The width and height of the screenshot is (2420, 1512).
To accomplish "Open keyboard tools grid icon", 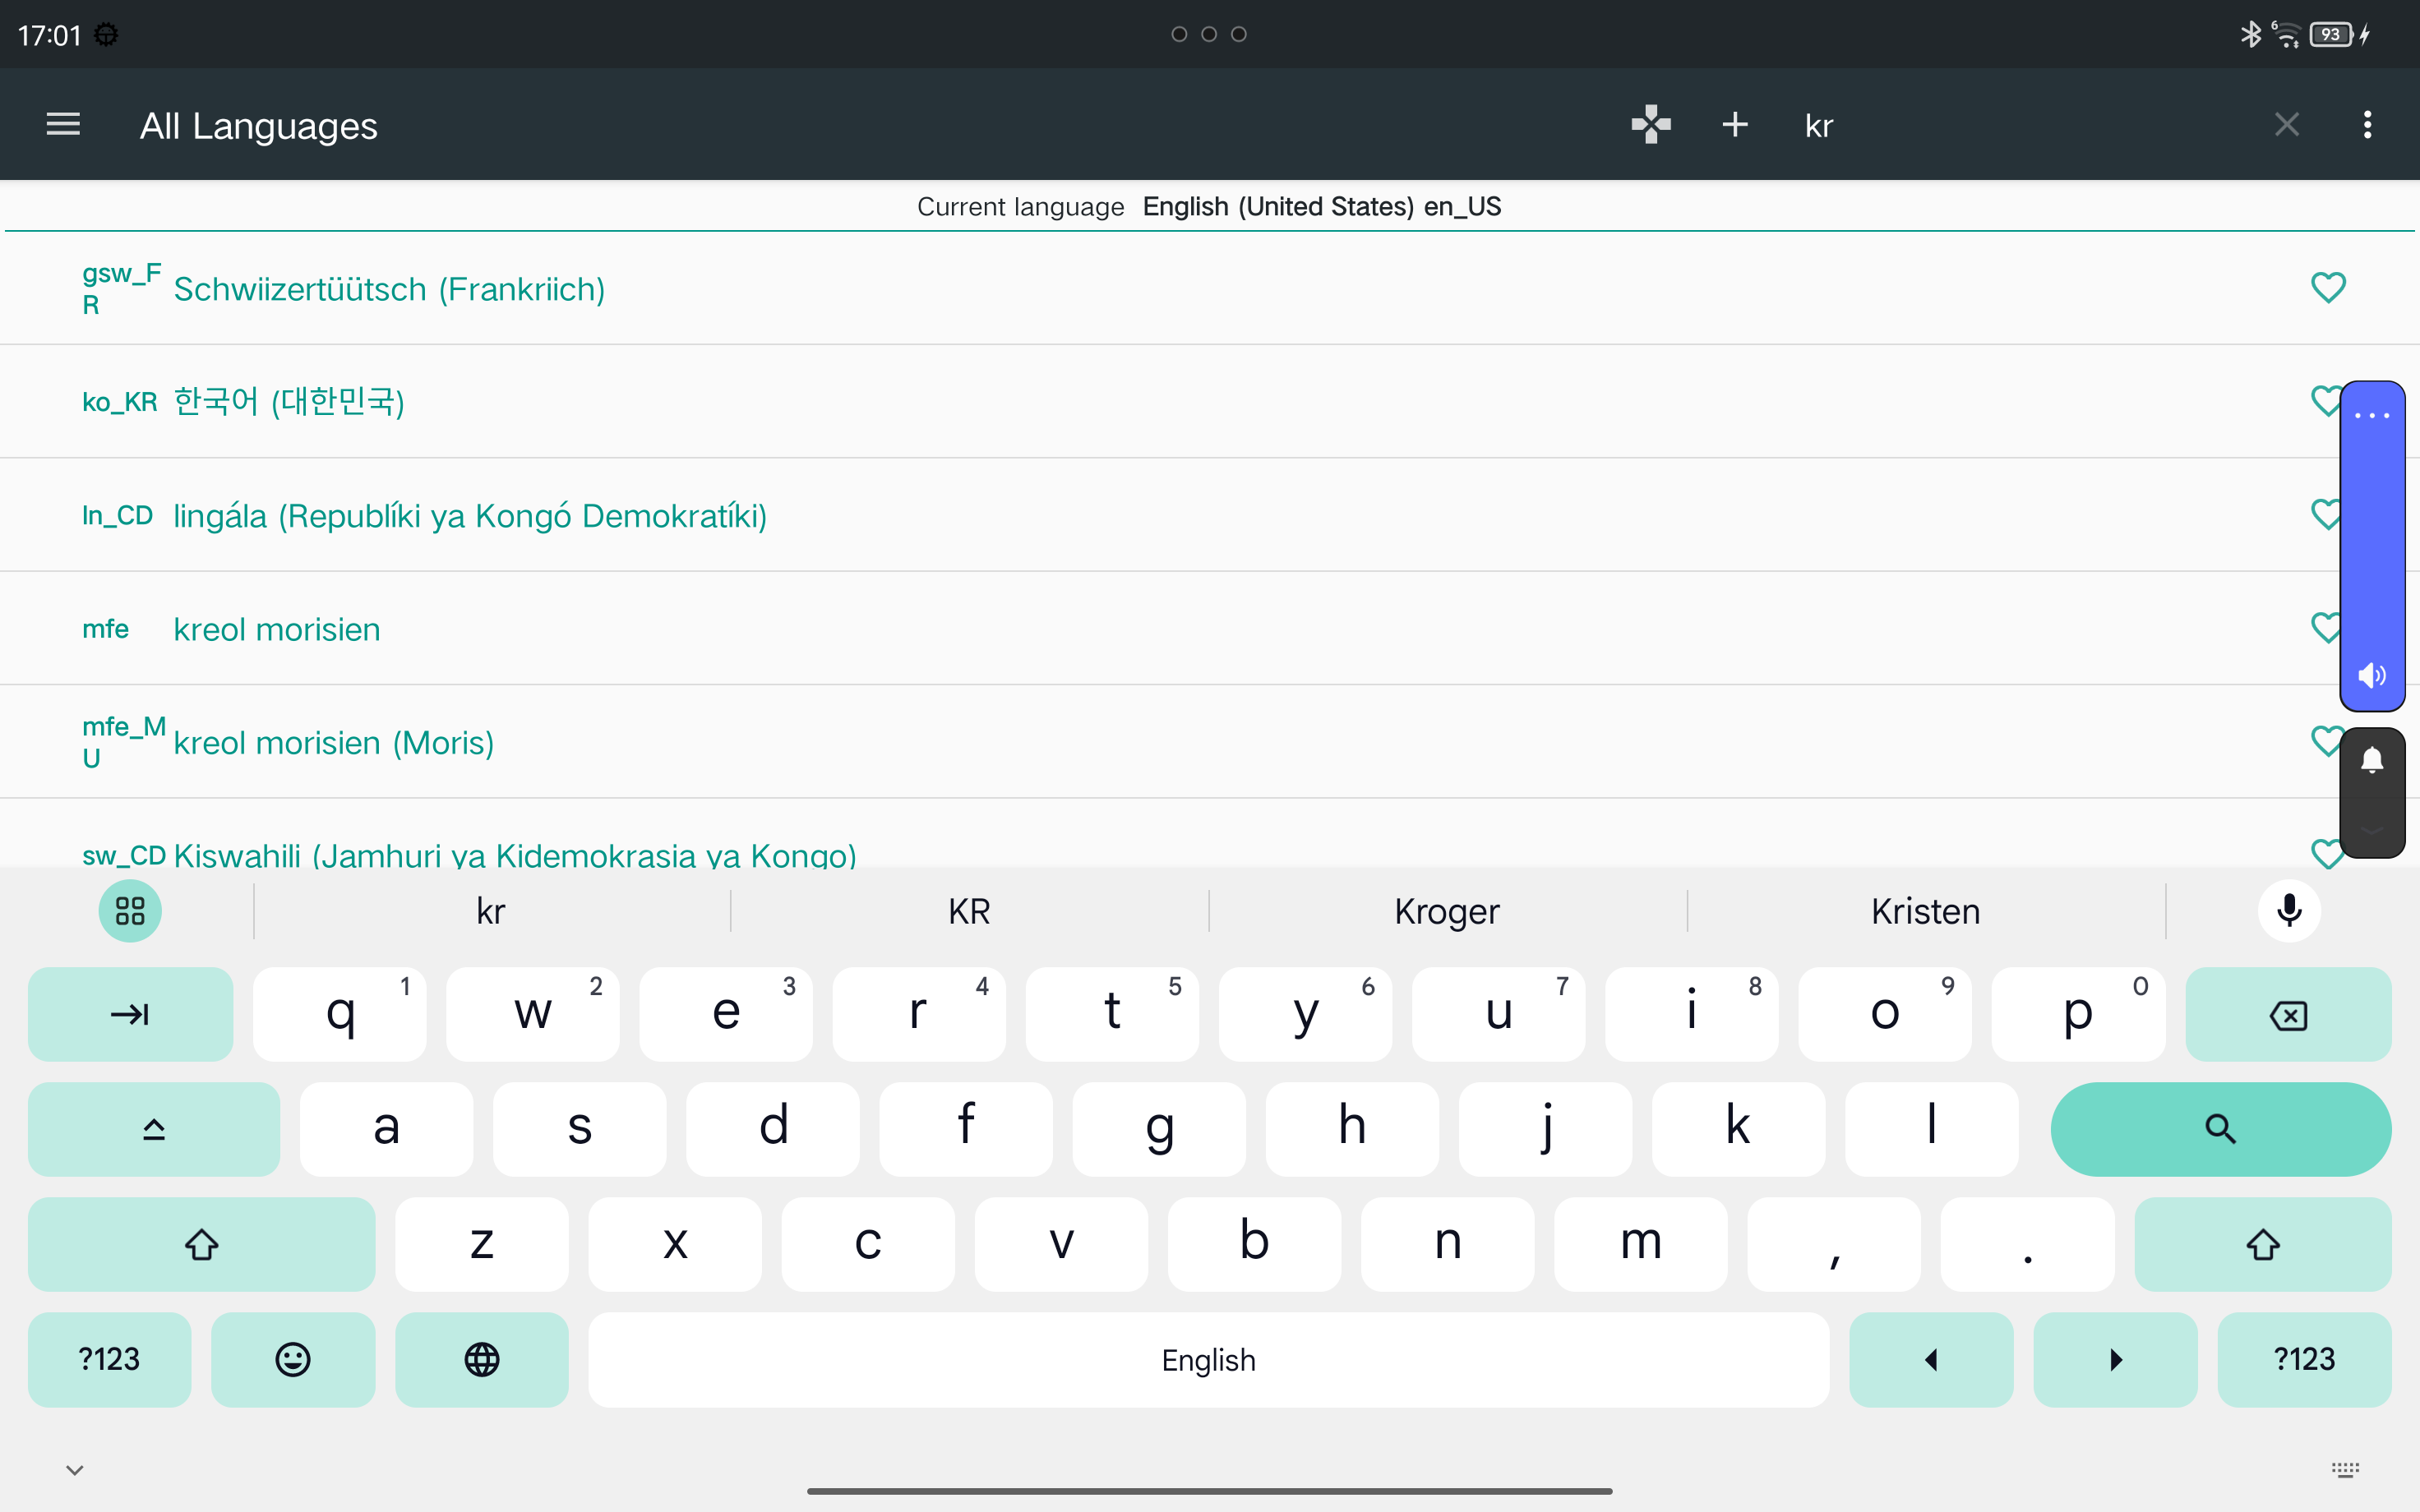I will click(x=130, y=911).
